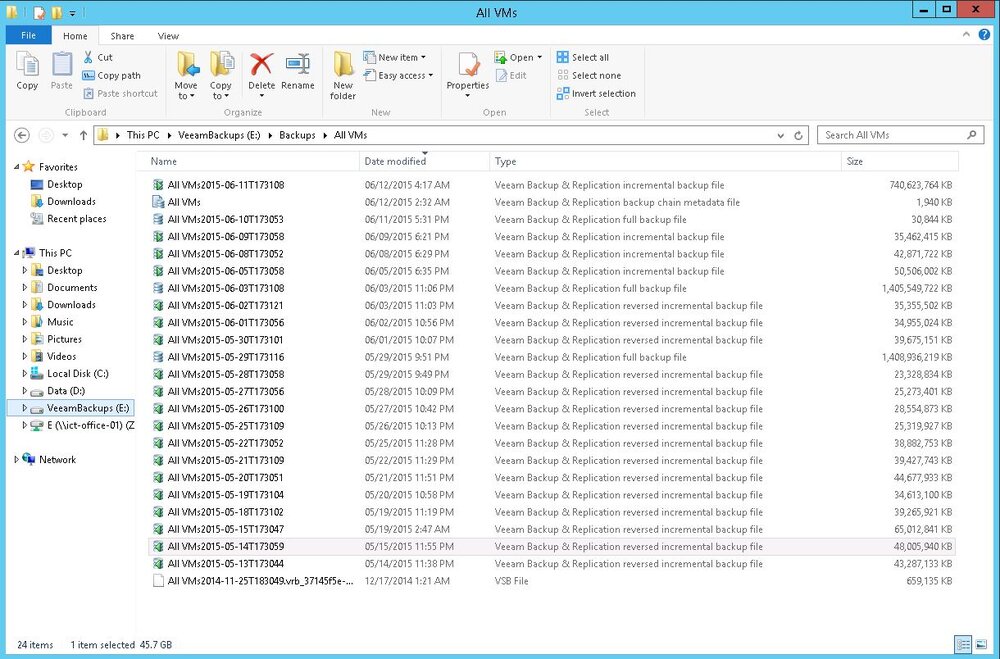Select Videos folder in This PC
Image resolution: width=1000 pixels, height=659 pixels.
(61, 357)
